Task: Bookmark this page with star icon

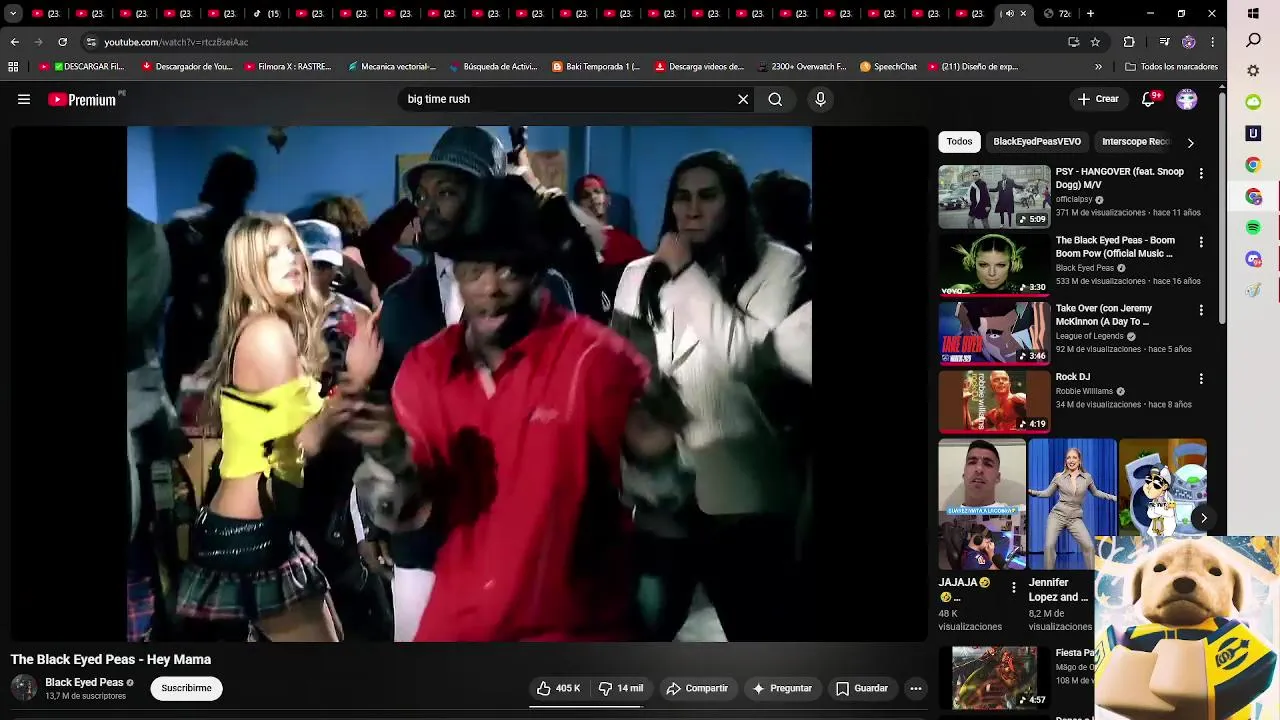Action: pyautogui.click(x=1095, y=42)
